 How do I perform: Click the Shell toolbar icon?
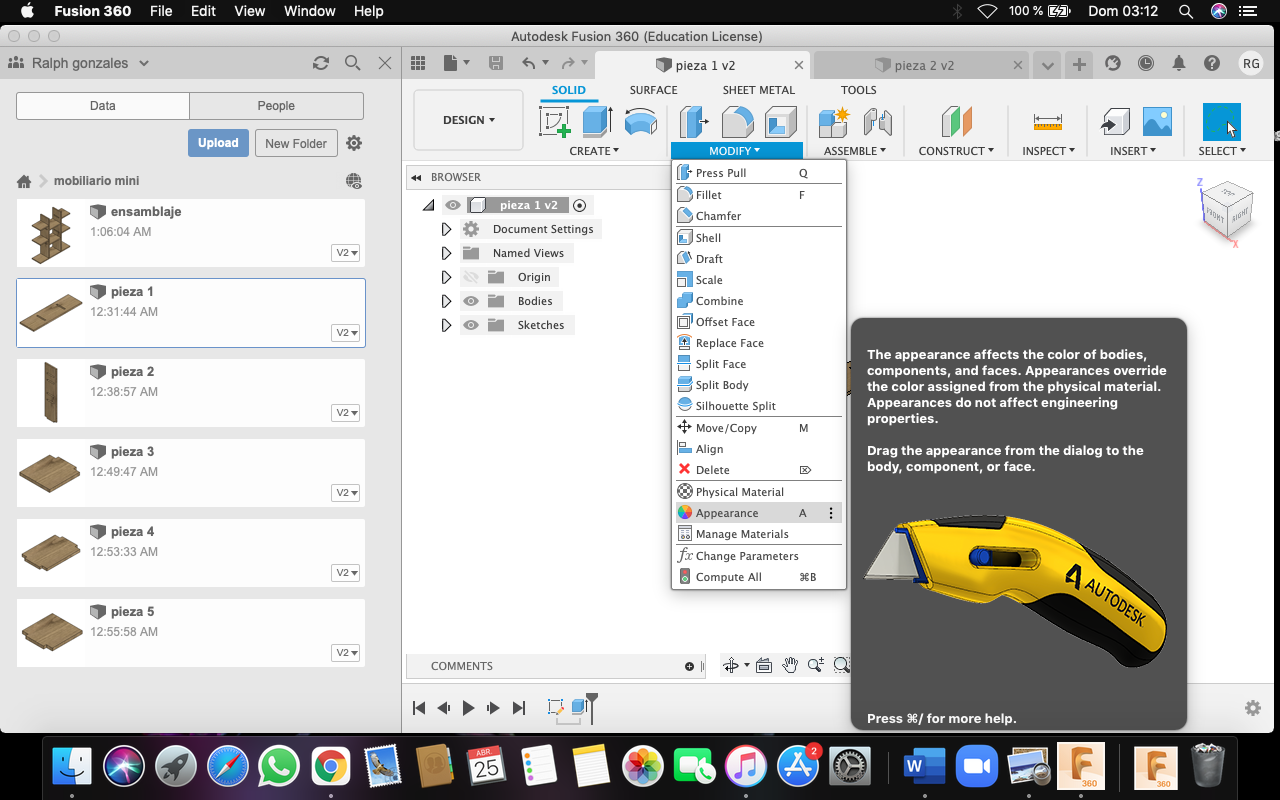[780, 122]
